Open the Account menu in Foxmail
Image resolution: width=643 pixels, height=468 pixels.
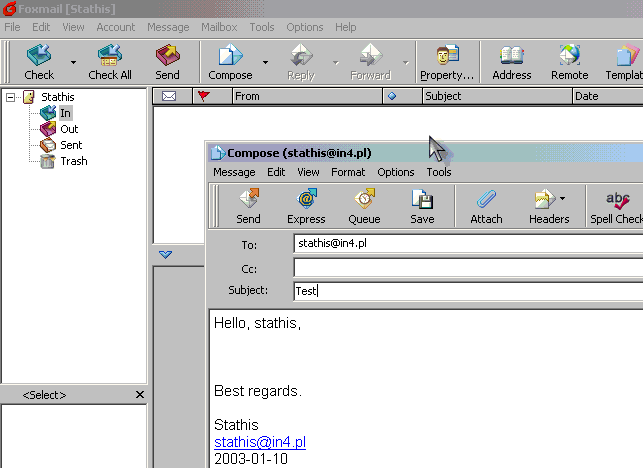coord(116,27)
